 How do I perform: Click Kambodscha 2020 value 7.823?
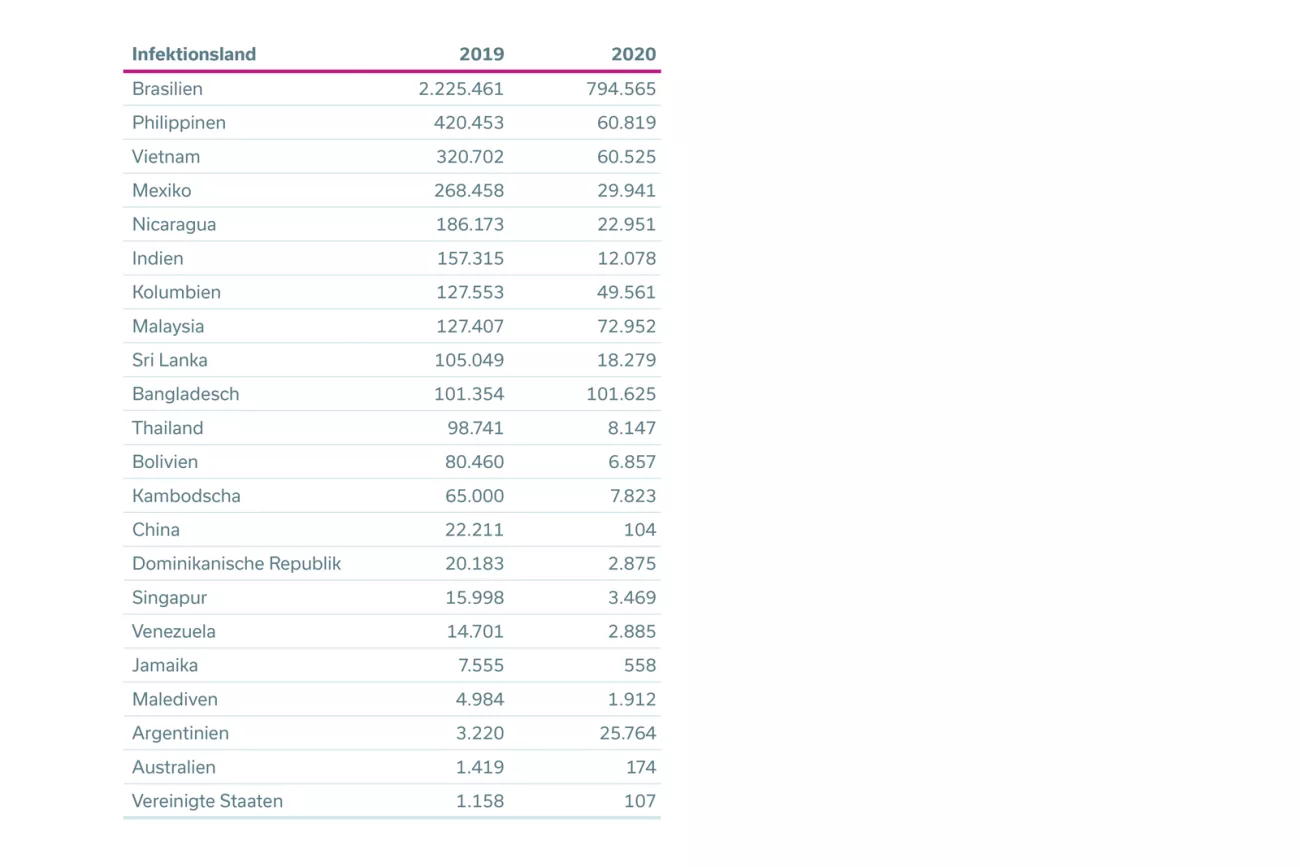pyautogui.click(x=634, y=496)
